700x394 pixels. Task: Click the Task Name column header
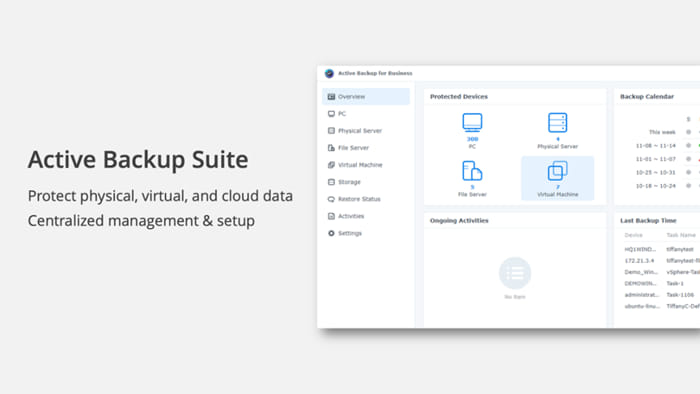point(681,235)
